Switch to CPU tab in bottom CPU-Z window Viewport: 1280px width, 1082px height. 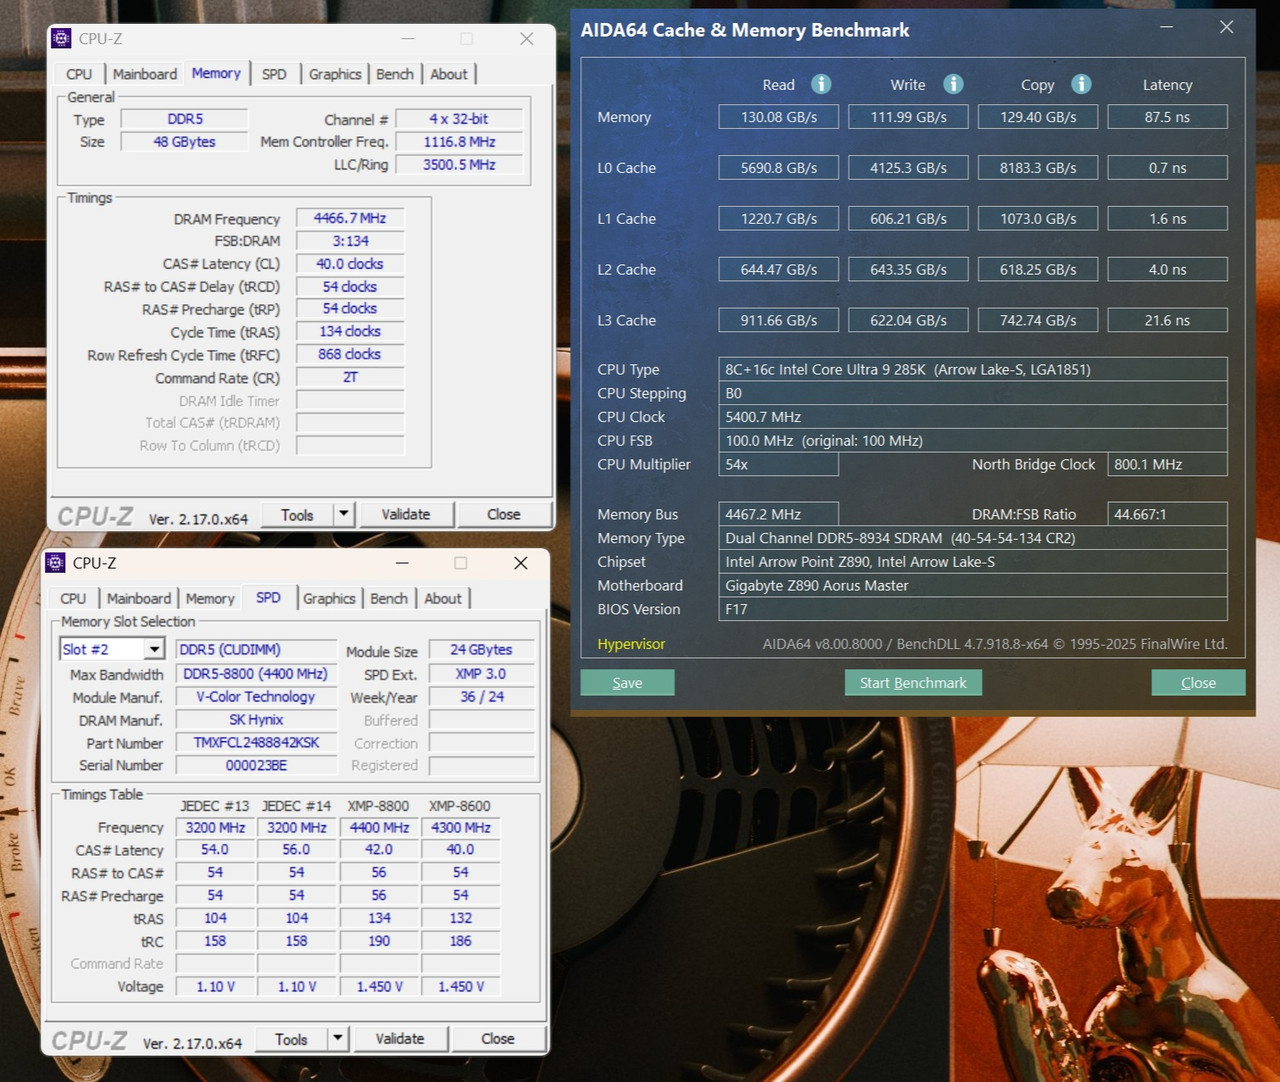73,598
